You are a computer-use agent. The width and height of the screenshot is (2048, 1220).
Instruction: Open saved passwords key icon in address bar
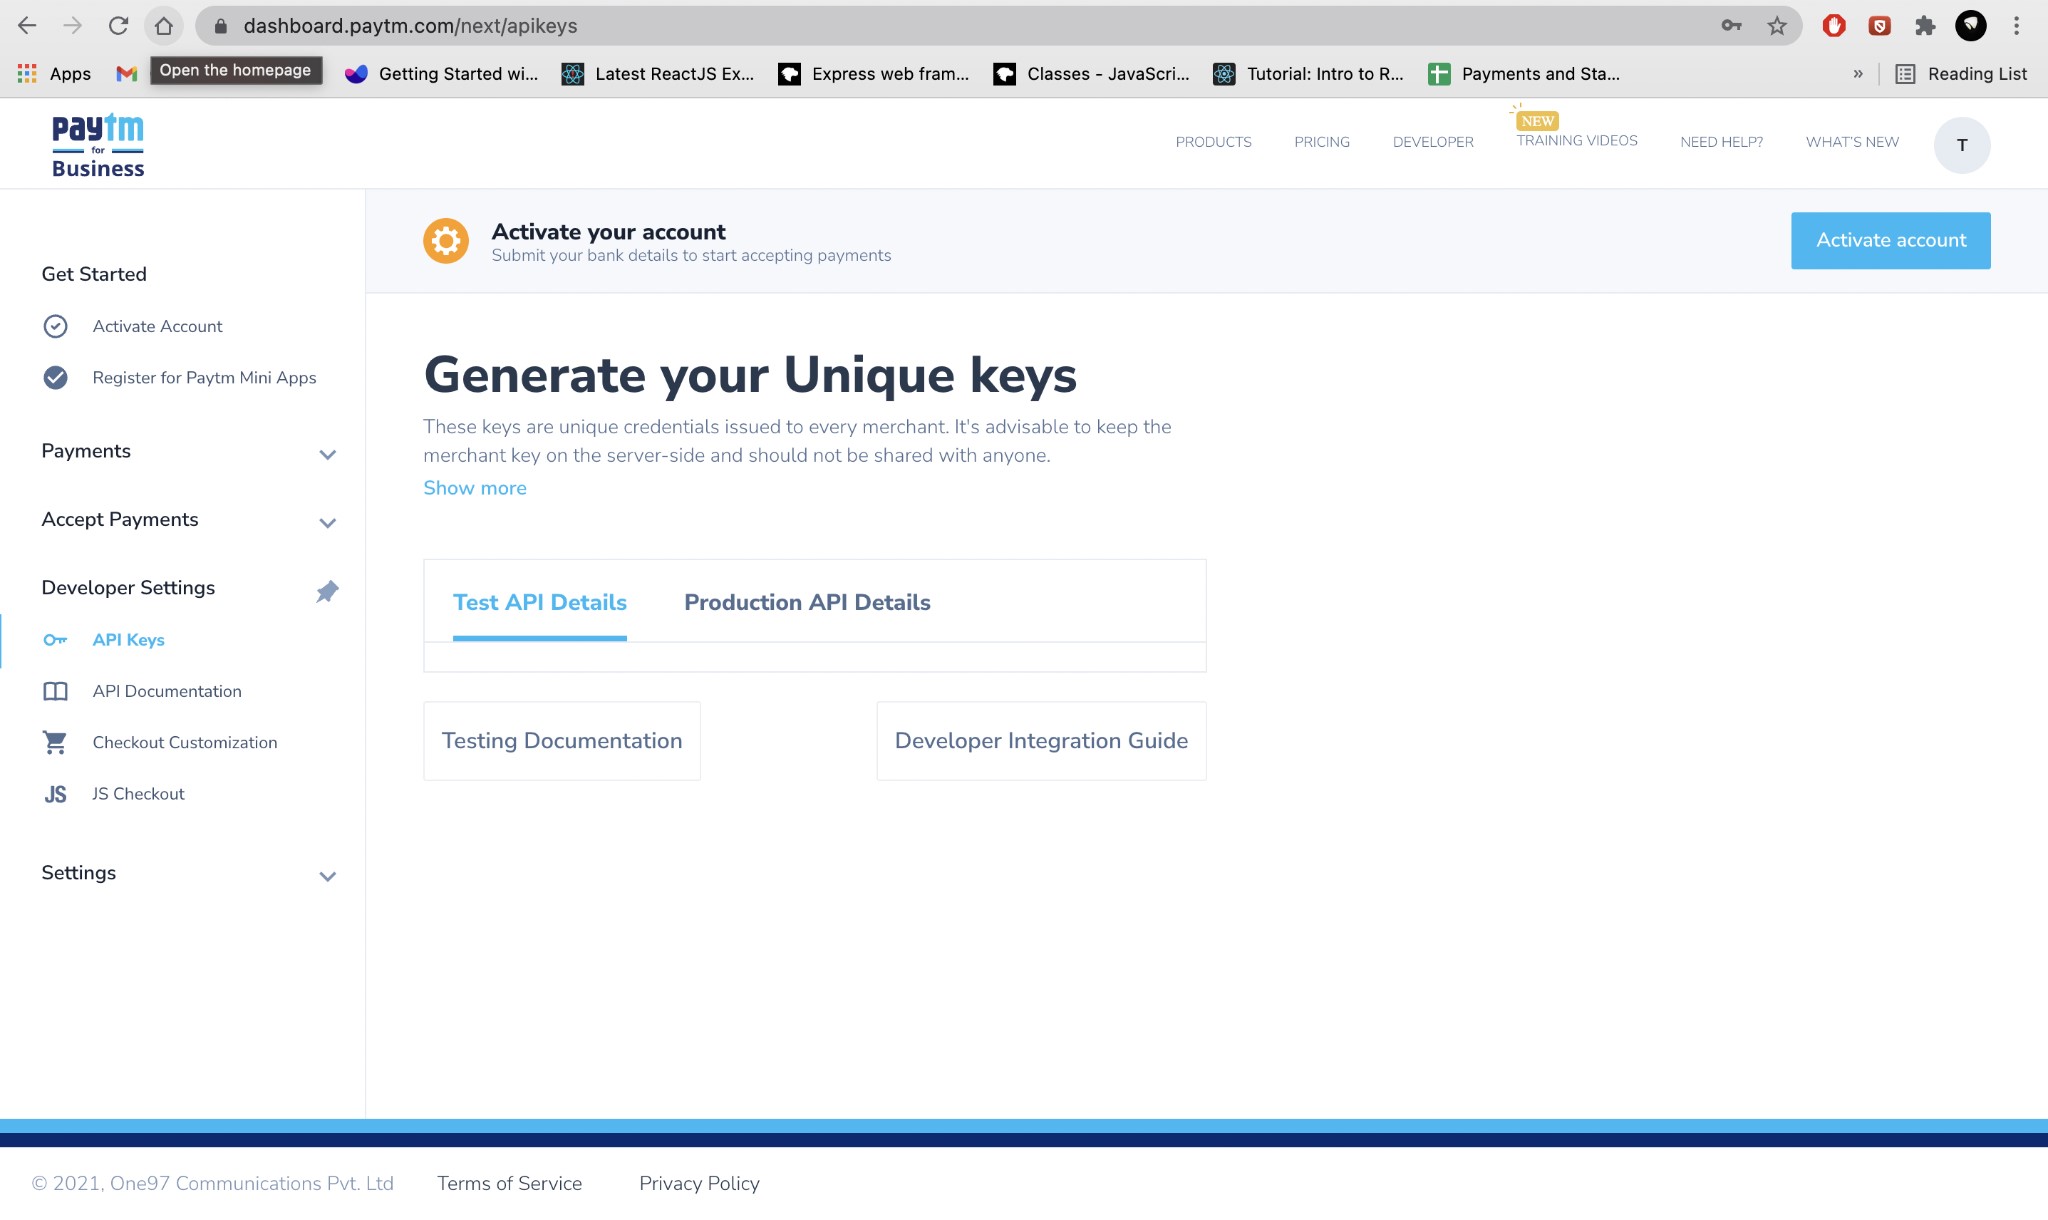click(x=1731, y=26)
